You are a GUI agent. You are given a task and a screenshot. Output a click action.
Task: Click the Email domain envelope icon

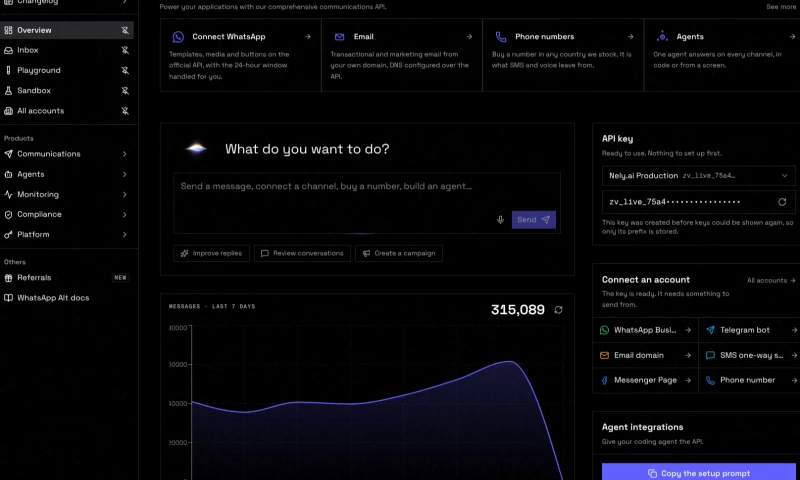(x=605, y=355)
